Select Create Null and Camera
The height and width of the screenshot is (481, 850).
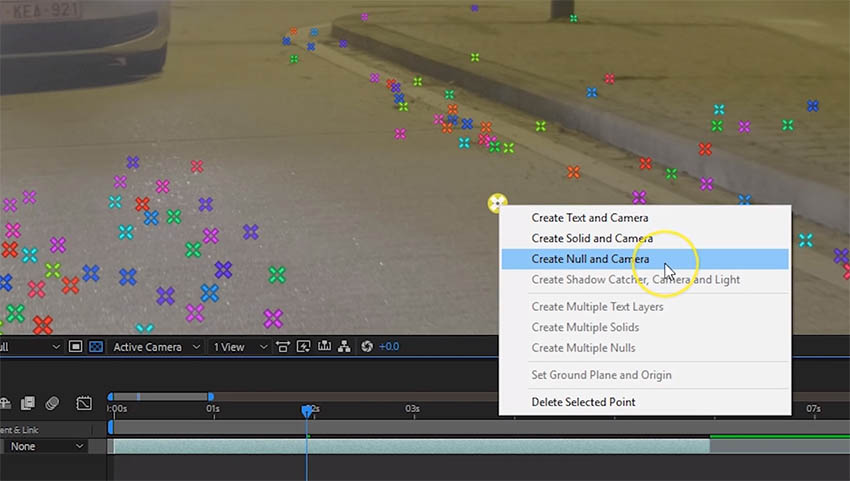[590, 259]
